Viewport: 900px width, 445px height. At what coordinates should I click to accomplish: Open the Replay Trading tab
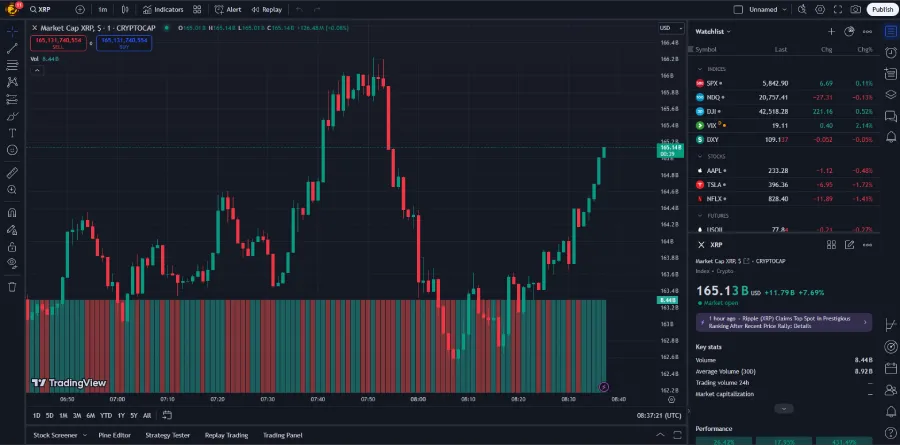coord(226,435)
